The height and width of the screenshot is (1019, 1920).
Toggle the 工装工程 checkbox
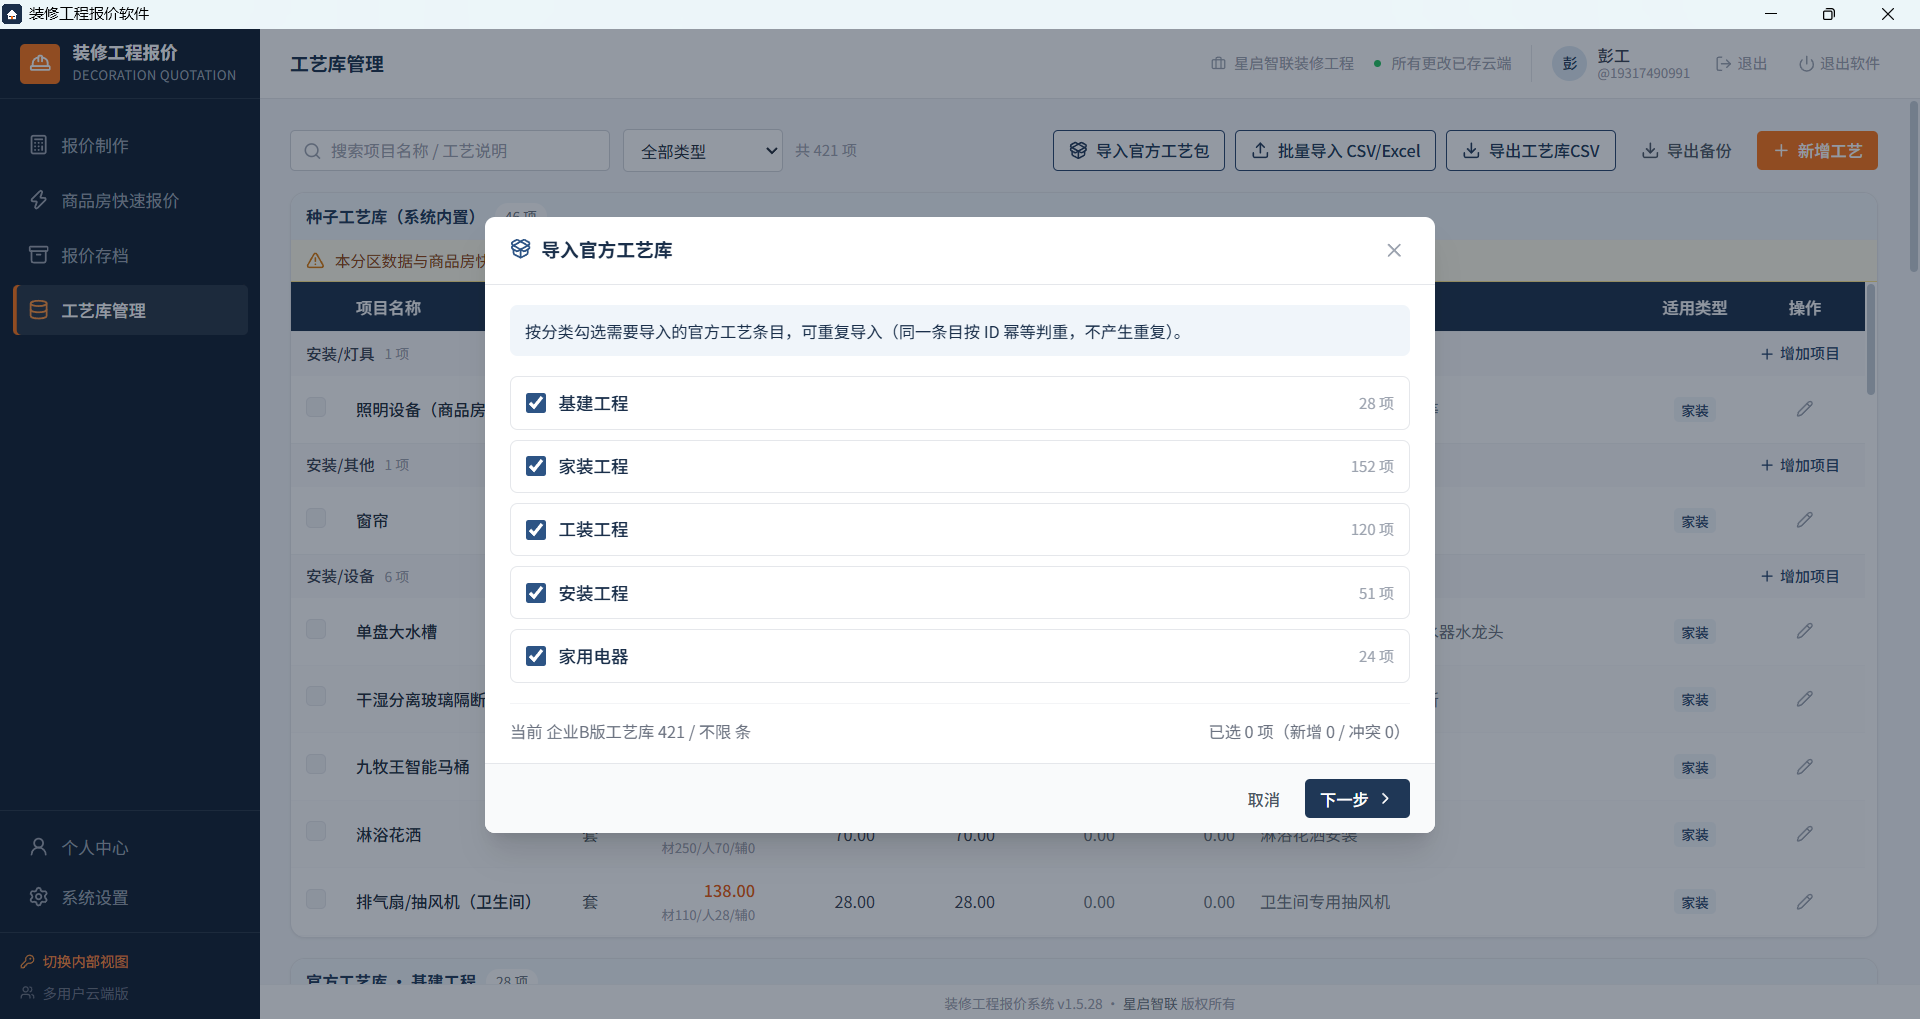point(536,529)
